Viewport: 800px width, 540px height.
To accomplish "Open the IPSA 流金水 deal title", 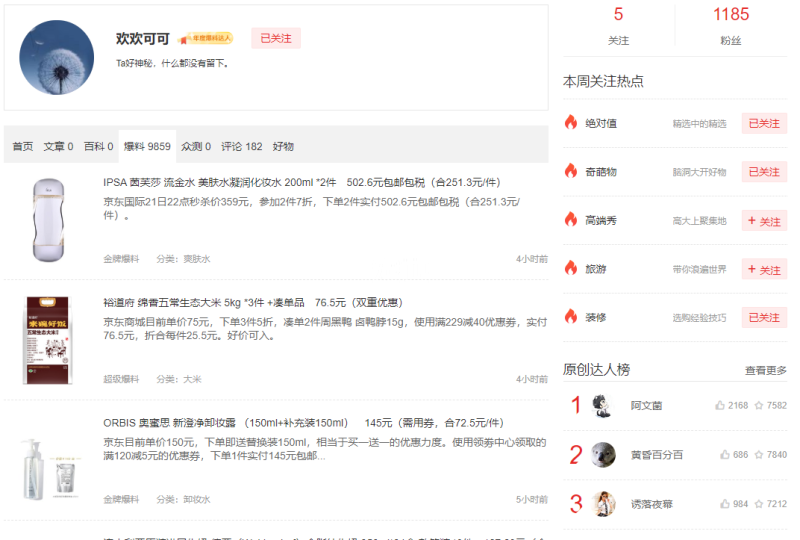I will (x=301, y=183).
